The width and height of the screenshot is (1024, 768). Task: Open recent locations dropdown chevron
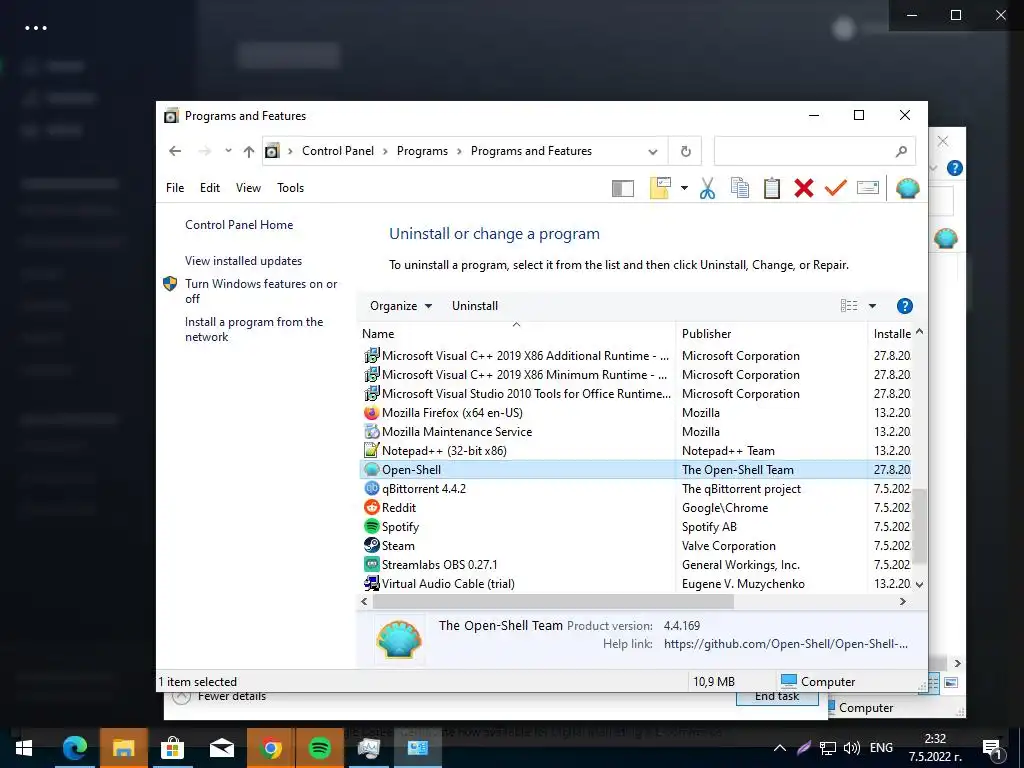point(228,151)
